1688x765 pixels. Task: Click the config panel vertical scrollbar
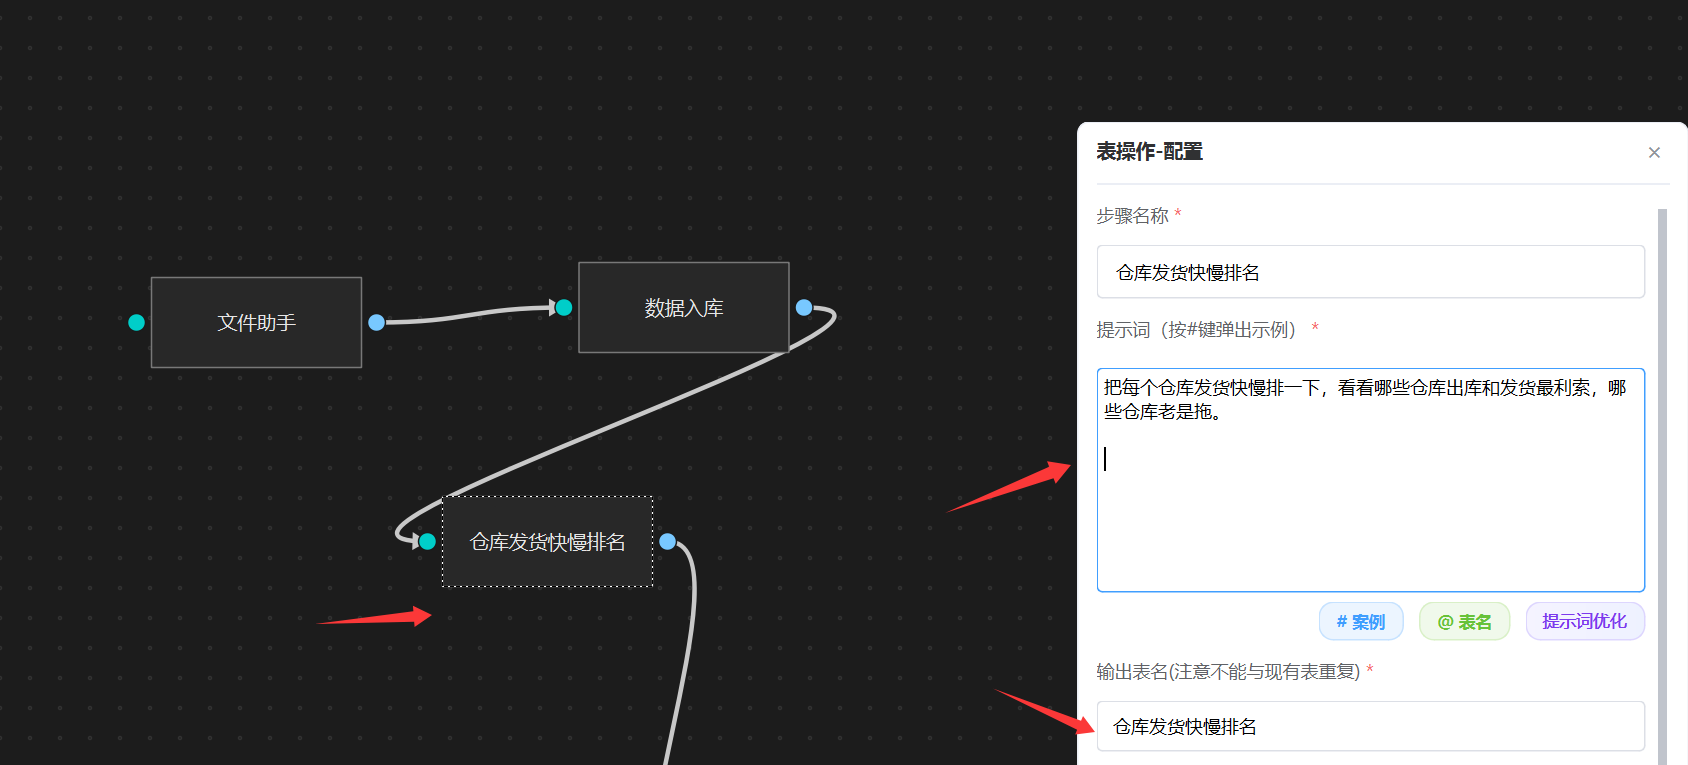tap(1662, 486)
